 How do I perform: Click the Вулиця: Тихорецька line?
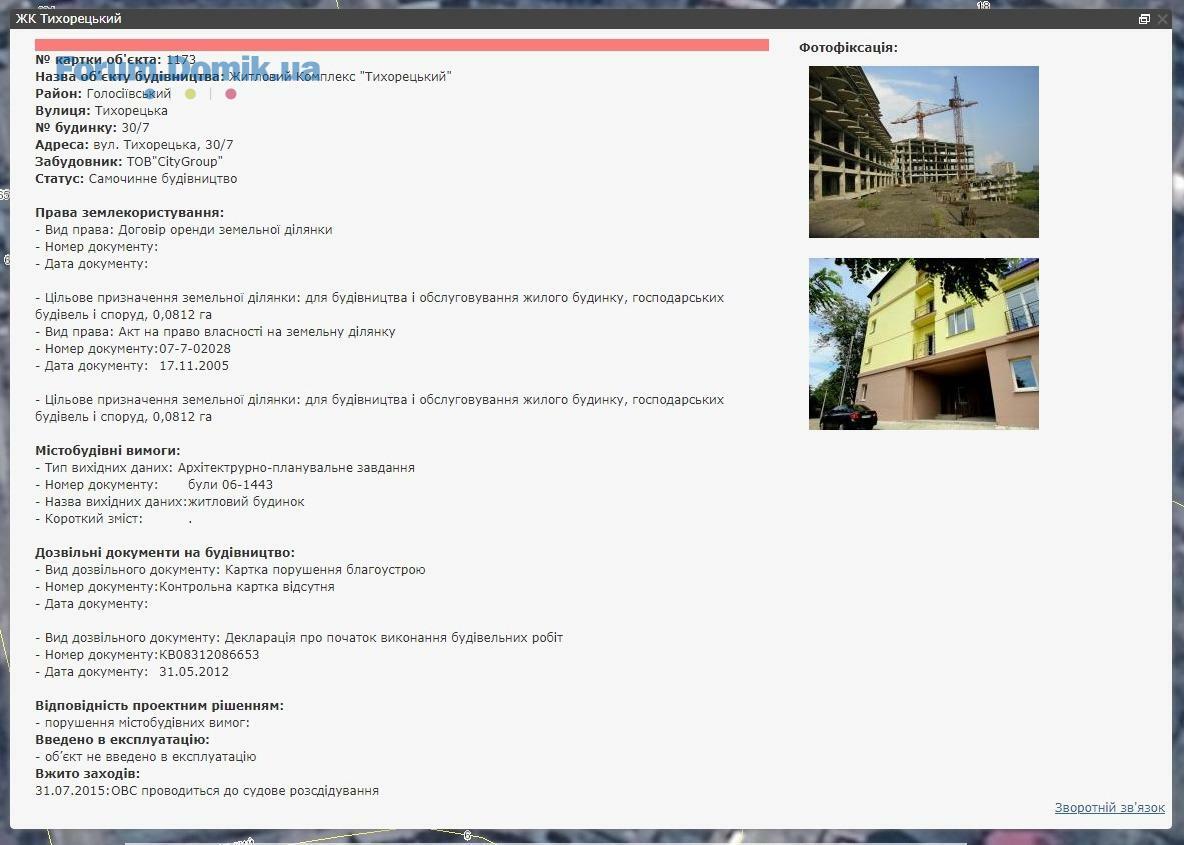(101, 110)
